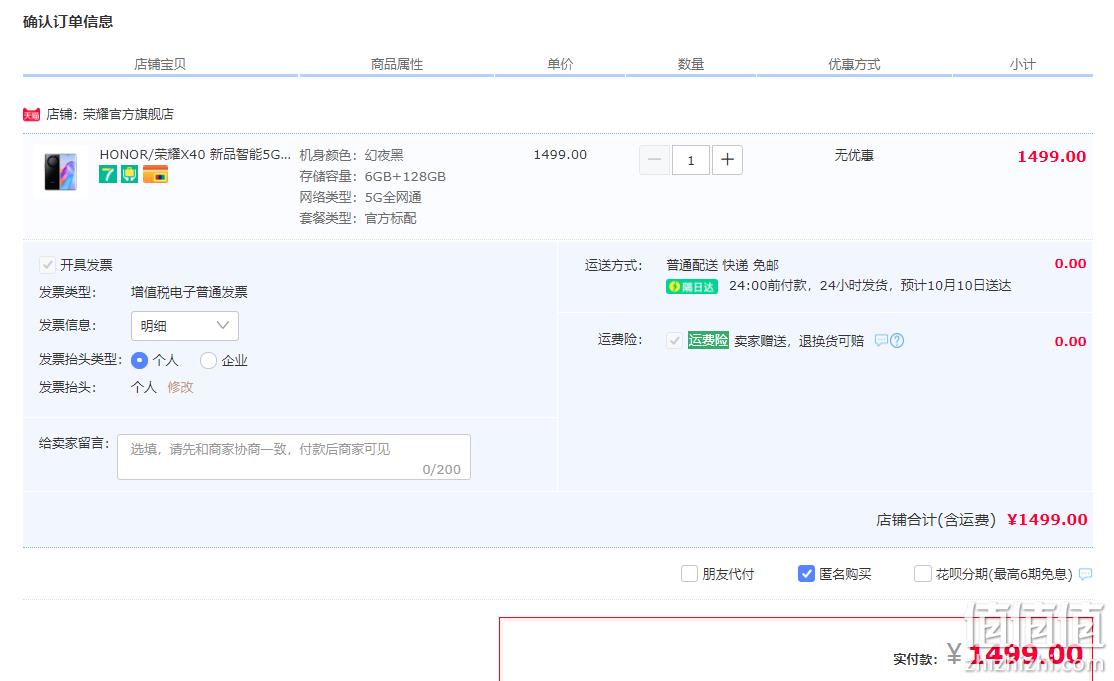Click the unit price 1499.00

tap(561, 155)
